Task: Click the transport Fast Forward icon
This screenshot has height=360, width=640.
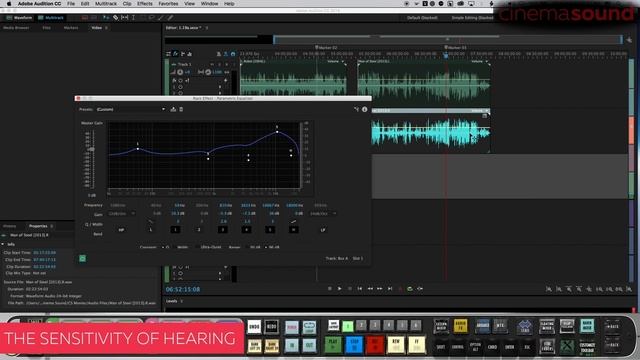Action: pos(380,289)
